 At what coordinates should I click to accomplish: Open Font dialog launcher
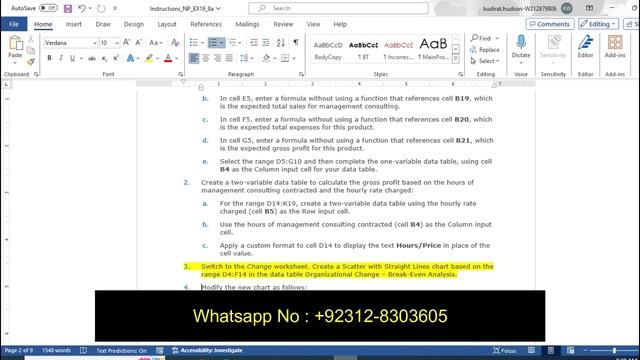coord(180,74)
